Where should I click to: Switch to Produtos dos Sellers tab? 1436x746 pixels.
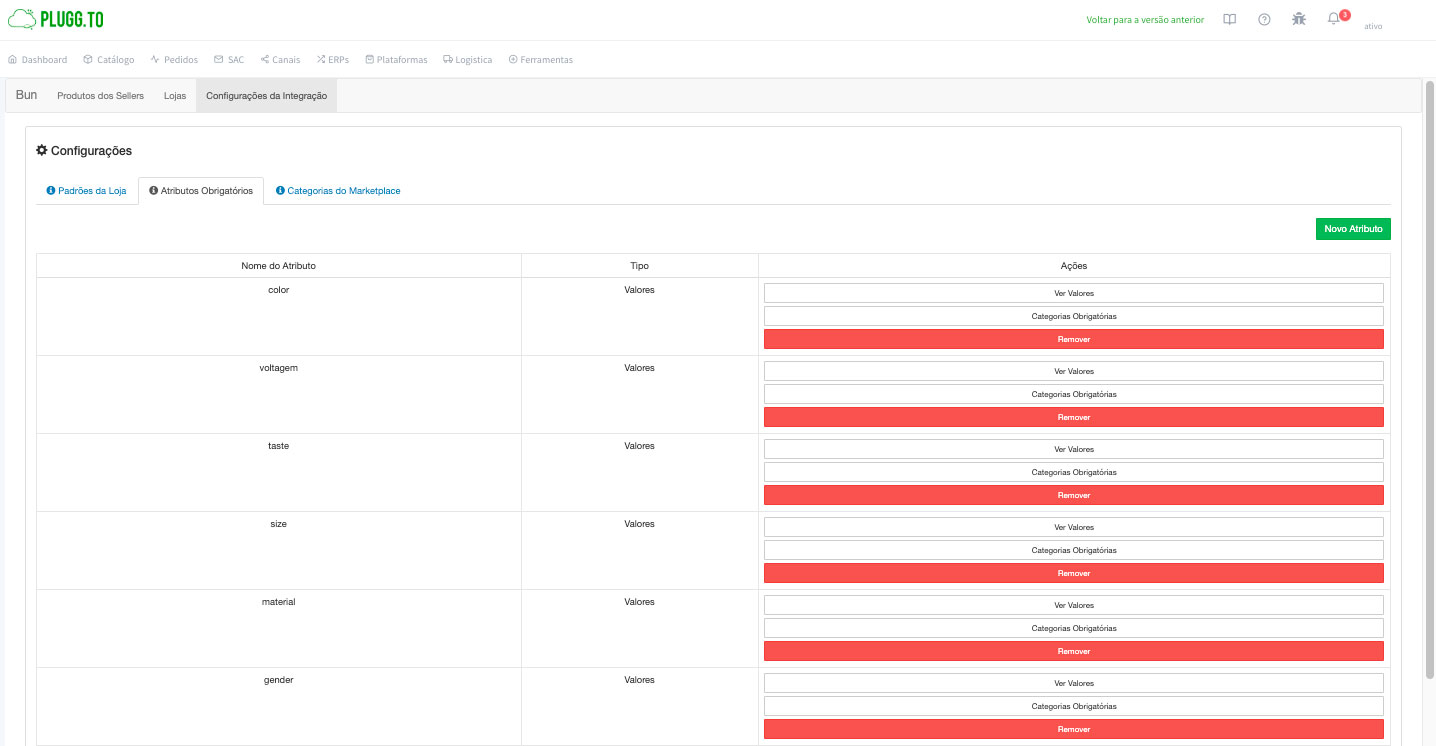click(x=100, y=96)
